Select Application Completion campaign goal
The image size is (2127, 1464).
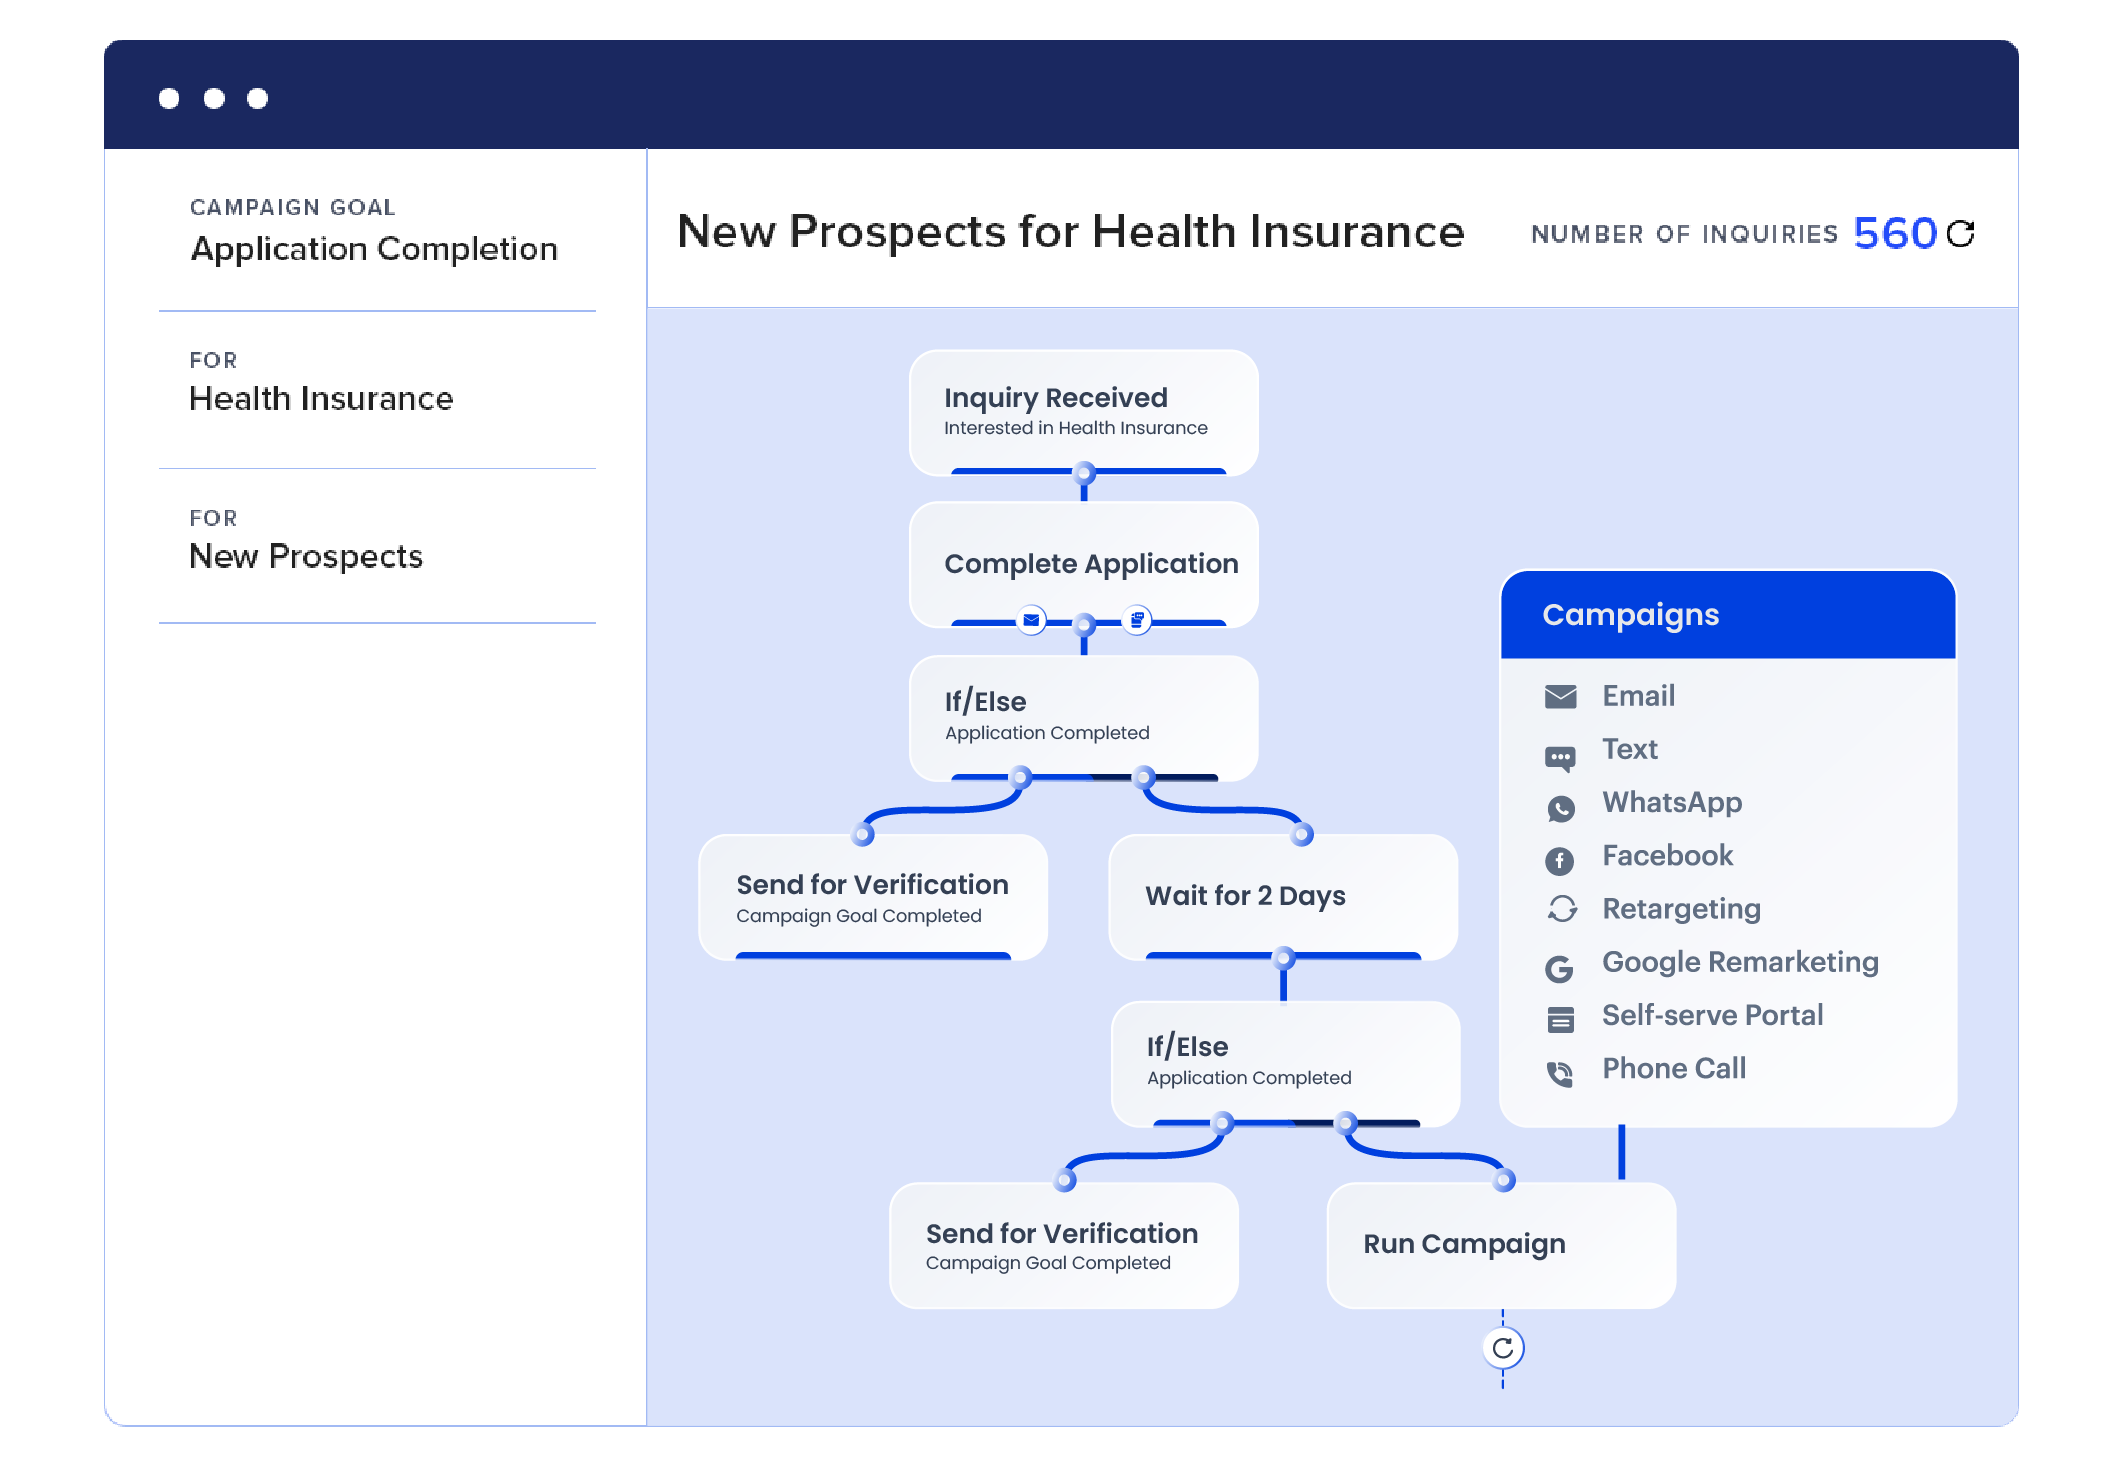374,249
